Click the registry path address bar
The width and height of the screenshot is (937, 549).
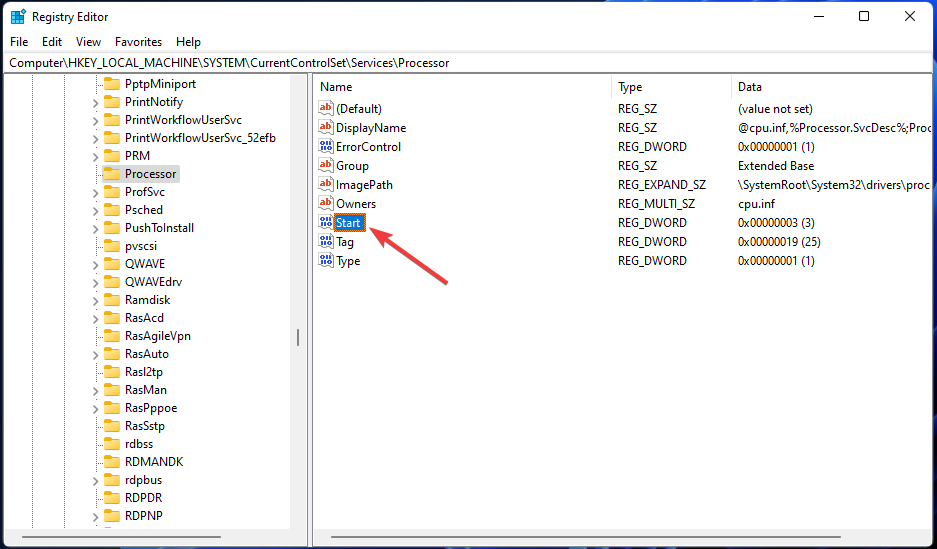(x=468, y=63)
